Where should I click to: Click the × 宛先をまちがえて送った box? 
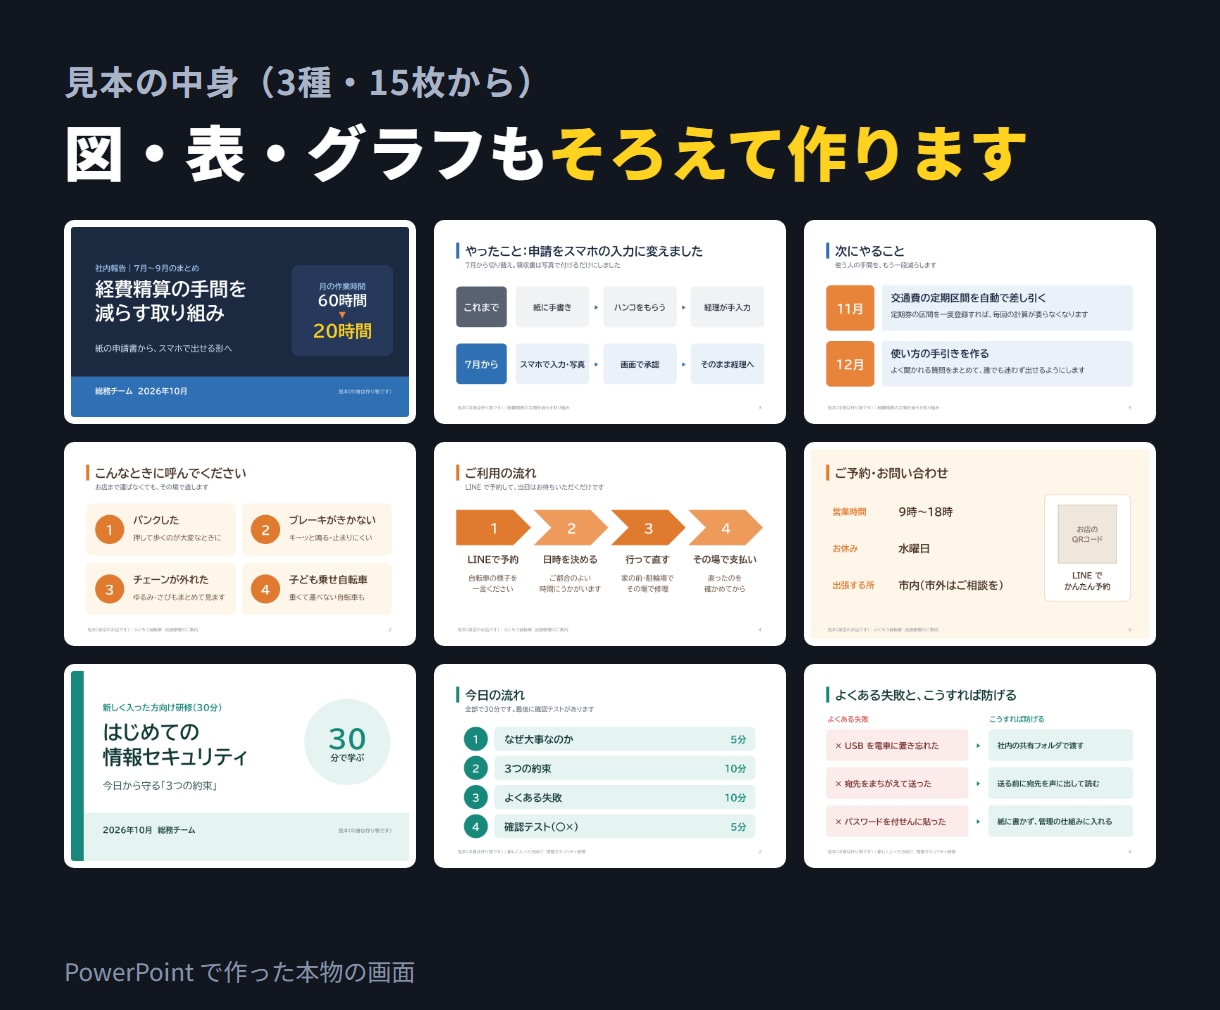click(897, 783)
